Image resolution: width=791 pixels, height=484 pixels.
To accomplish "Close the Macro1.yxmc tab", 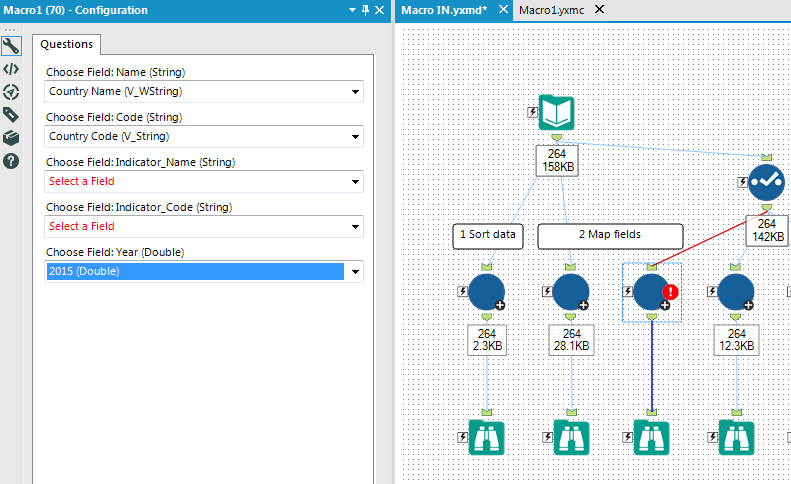I will 599,10.
